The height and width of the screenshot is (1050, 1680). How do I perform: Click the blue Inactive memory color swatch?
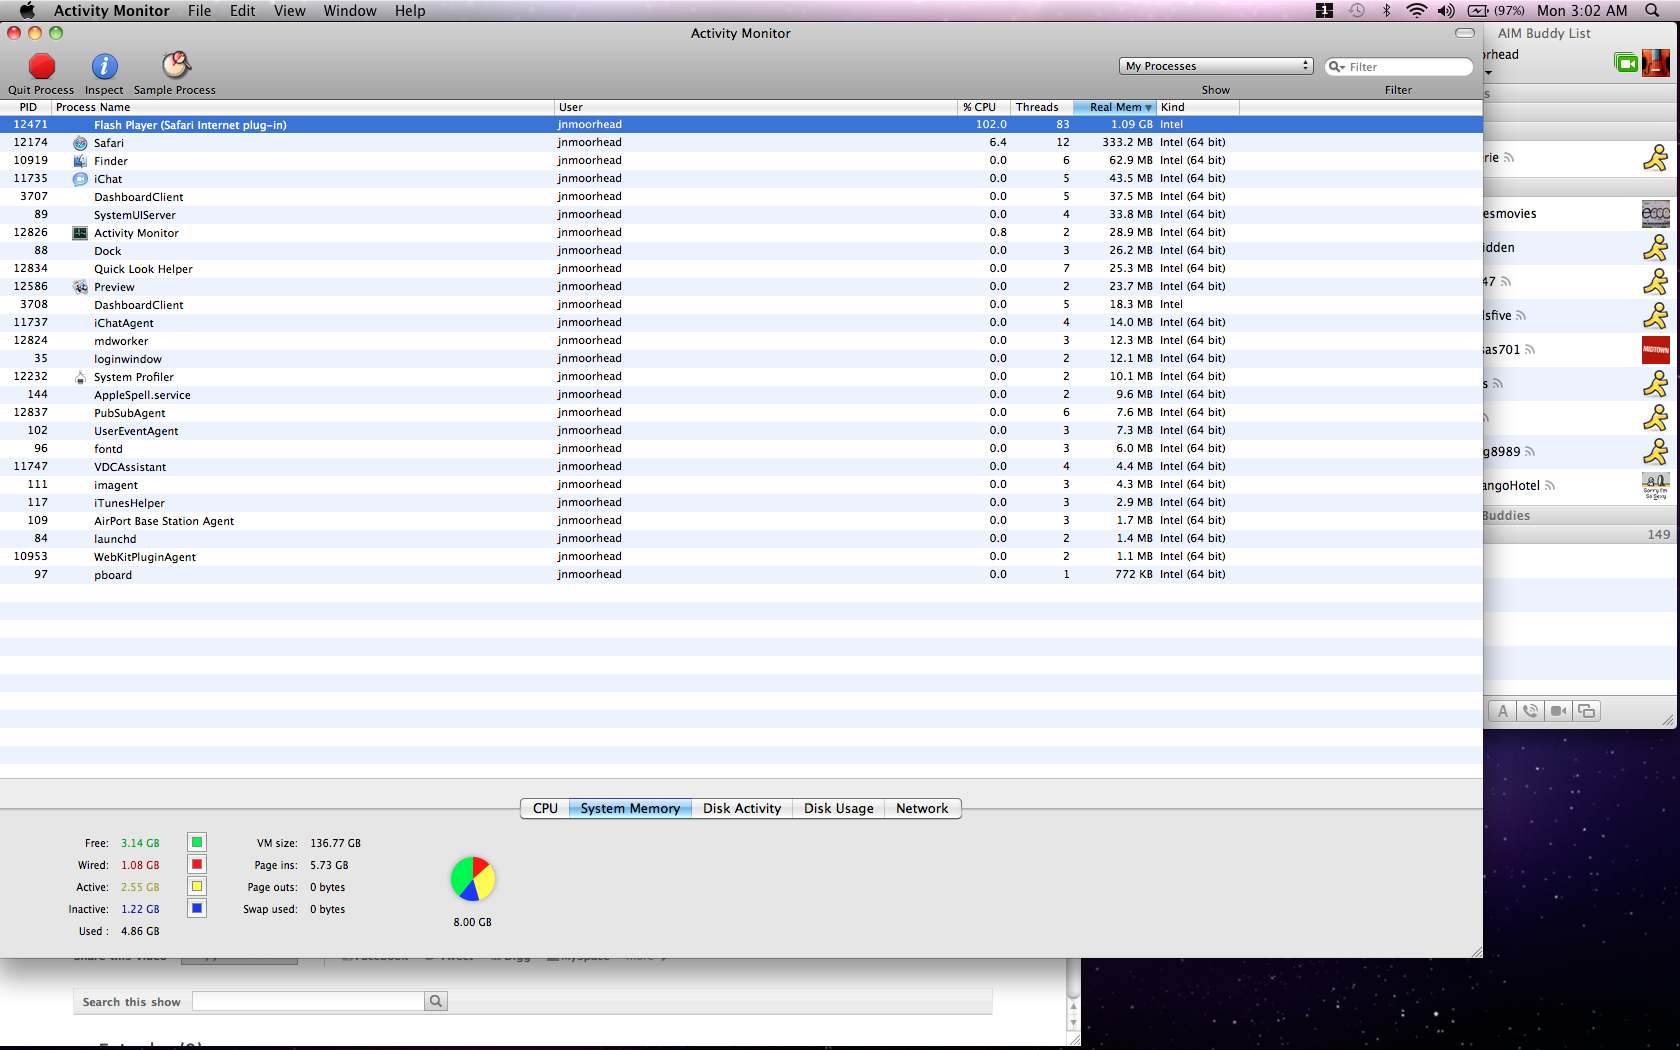(197, 908)
